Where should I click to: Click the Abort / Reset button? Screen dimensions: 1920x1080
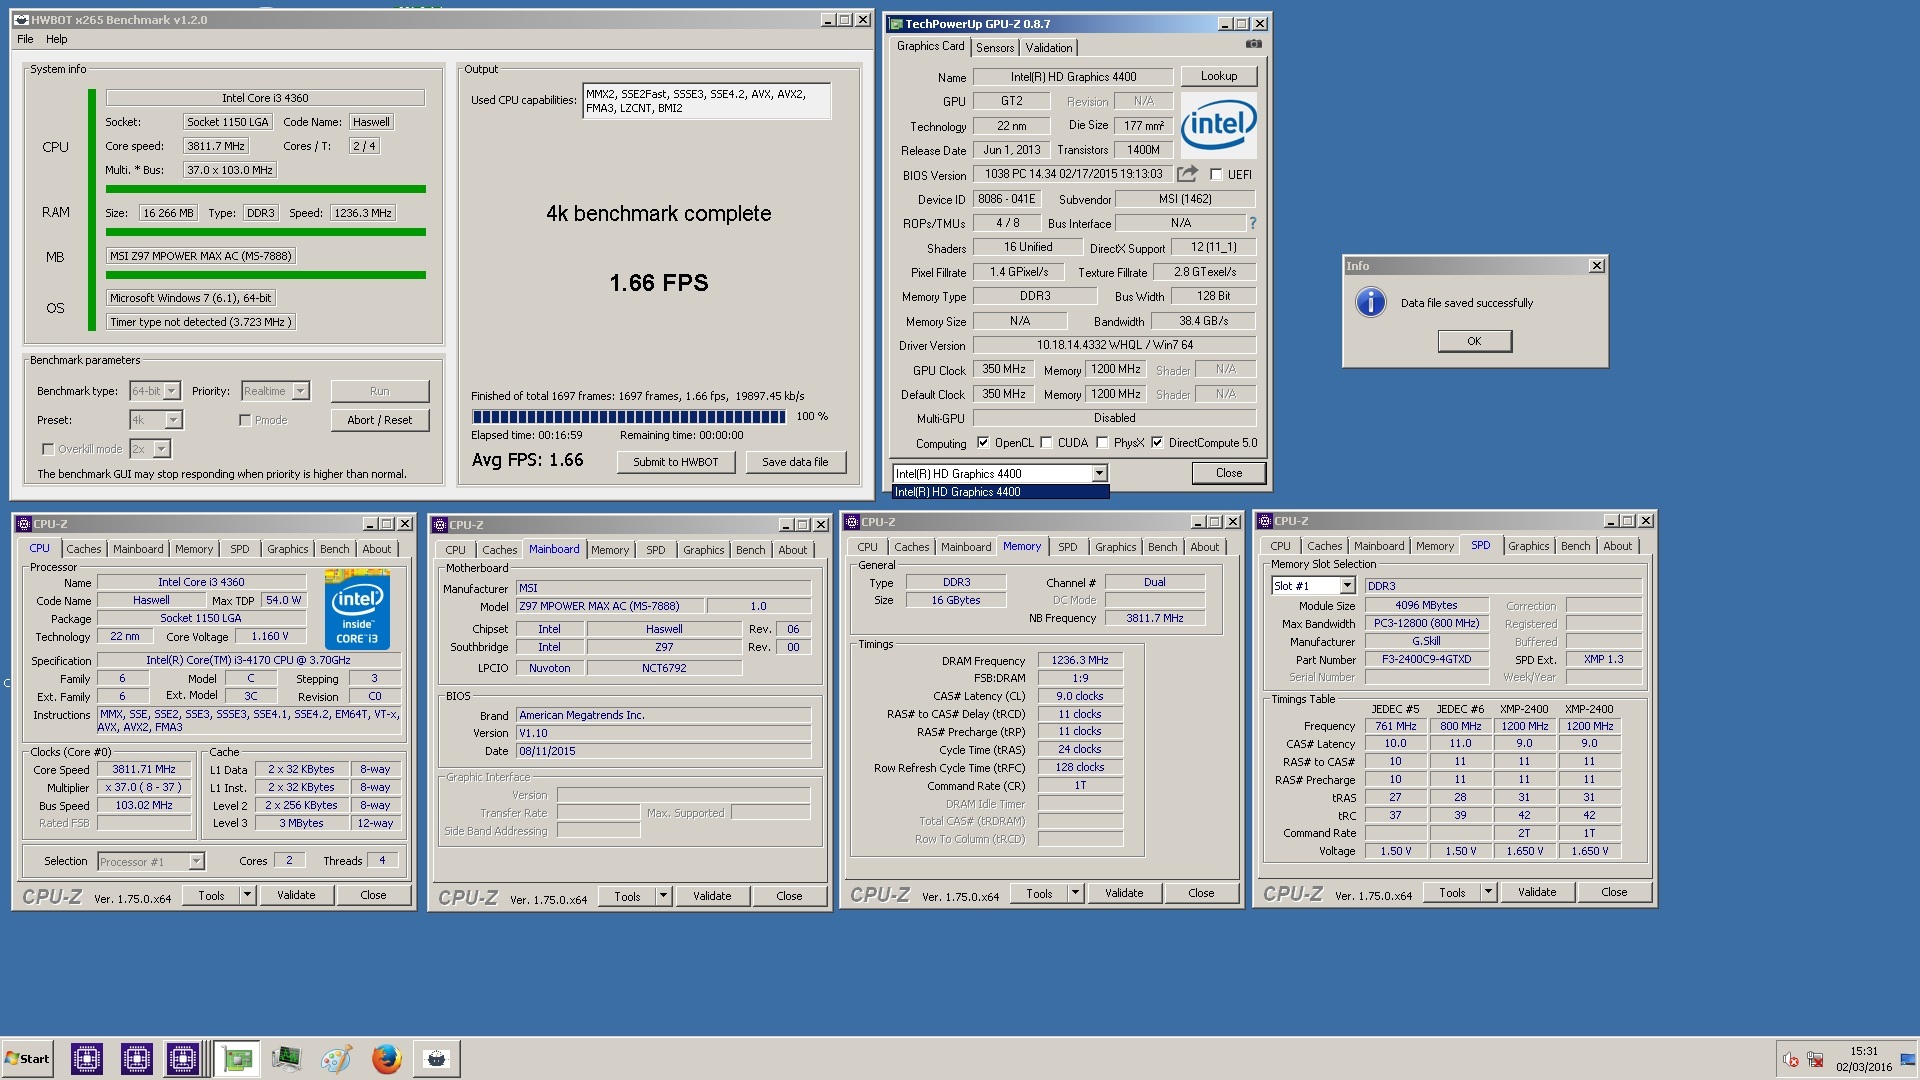pos(380,420)
